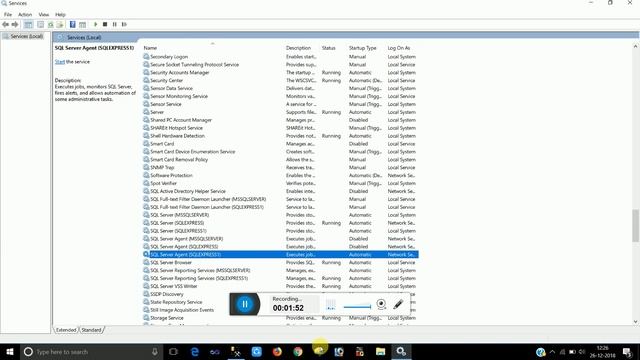Screen dimensions: 640x360
Task: Show hidden system tray icons
Action: click(x=552, y=351)
